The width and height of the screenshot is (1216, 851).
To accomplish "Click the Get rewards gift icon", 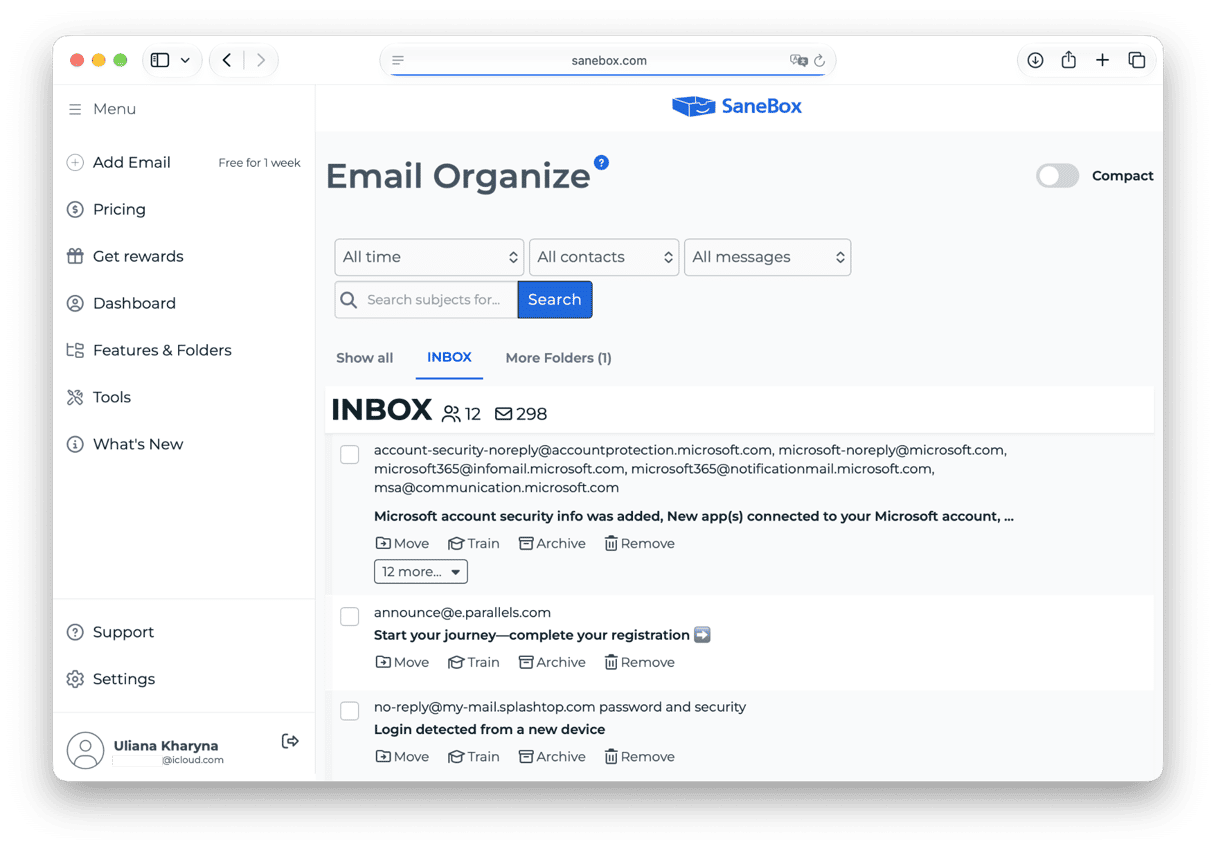I will [75, 256].
